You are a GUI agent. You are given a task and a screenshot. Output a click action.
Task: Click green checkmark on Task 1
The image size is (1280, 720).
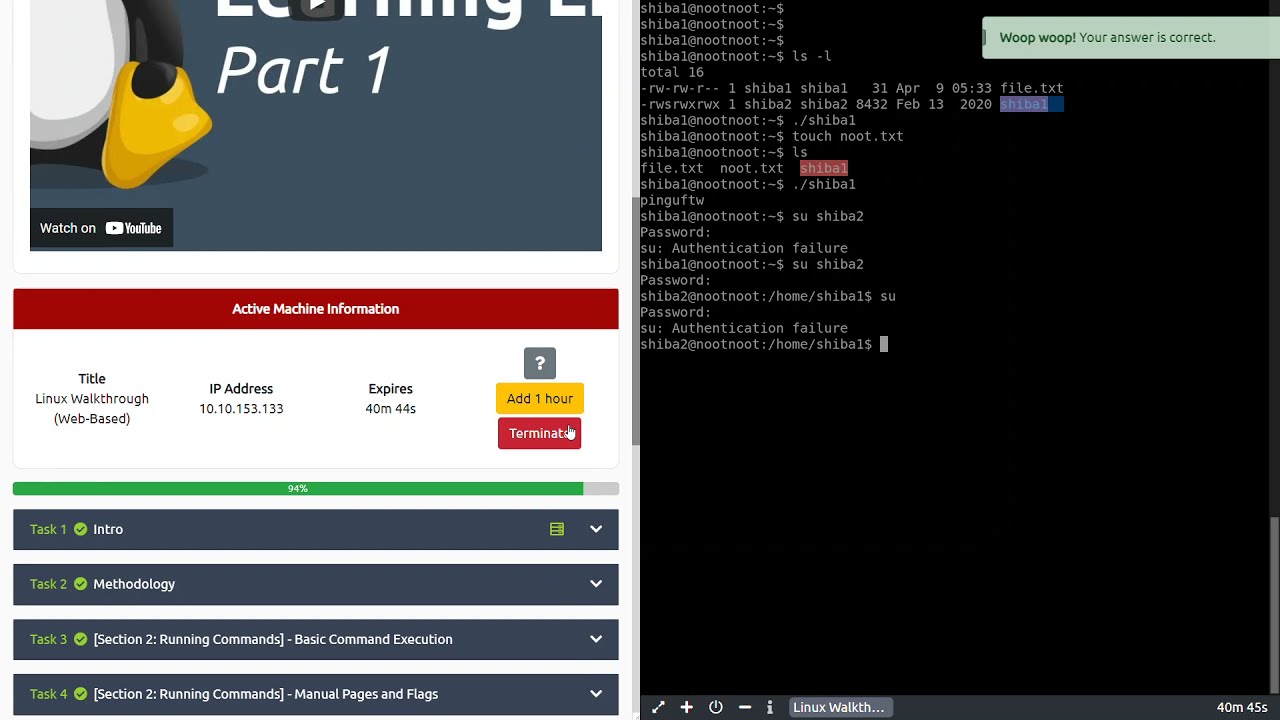tap(81, 529)
